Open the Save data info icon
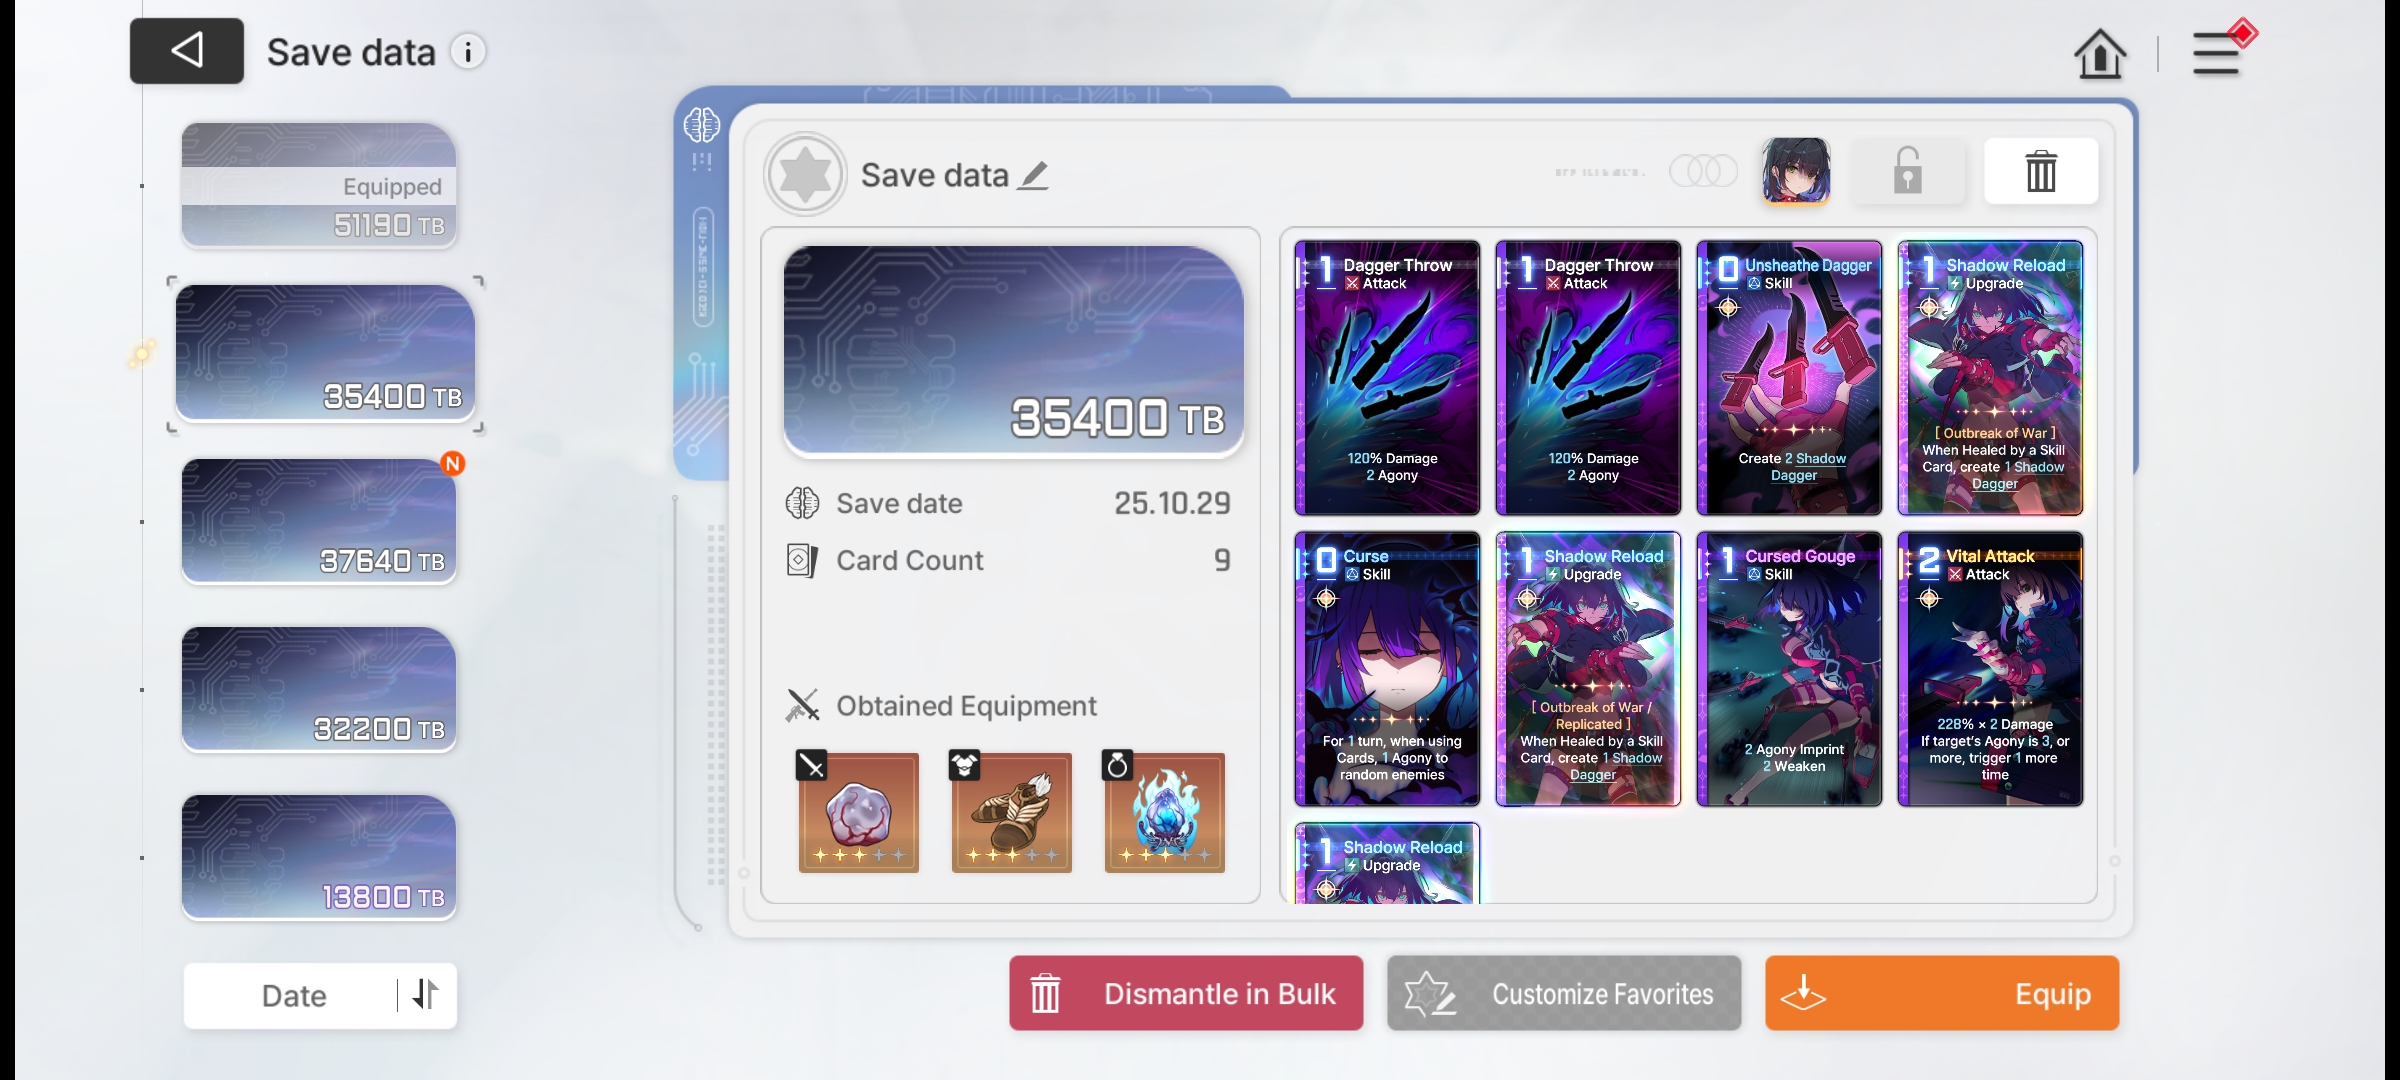The image size is (2400, 1080). [468, 51]
